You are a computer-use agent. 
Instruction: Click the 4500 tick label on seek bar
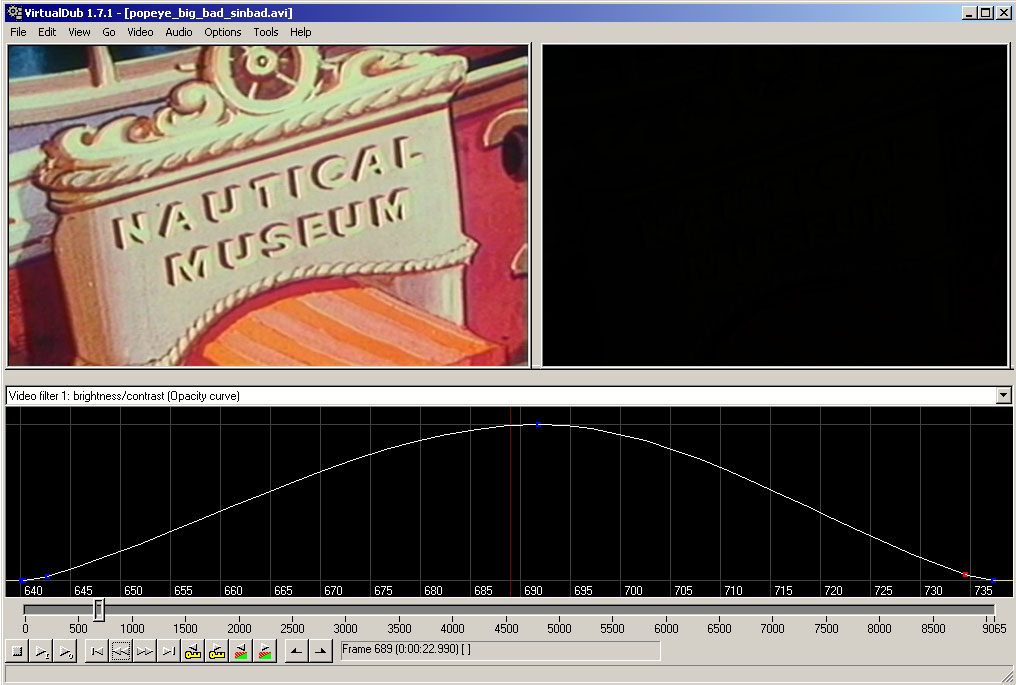tap(506, 629)
